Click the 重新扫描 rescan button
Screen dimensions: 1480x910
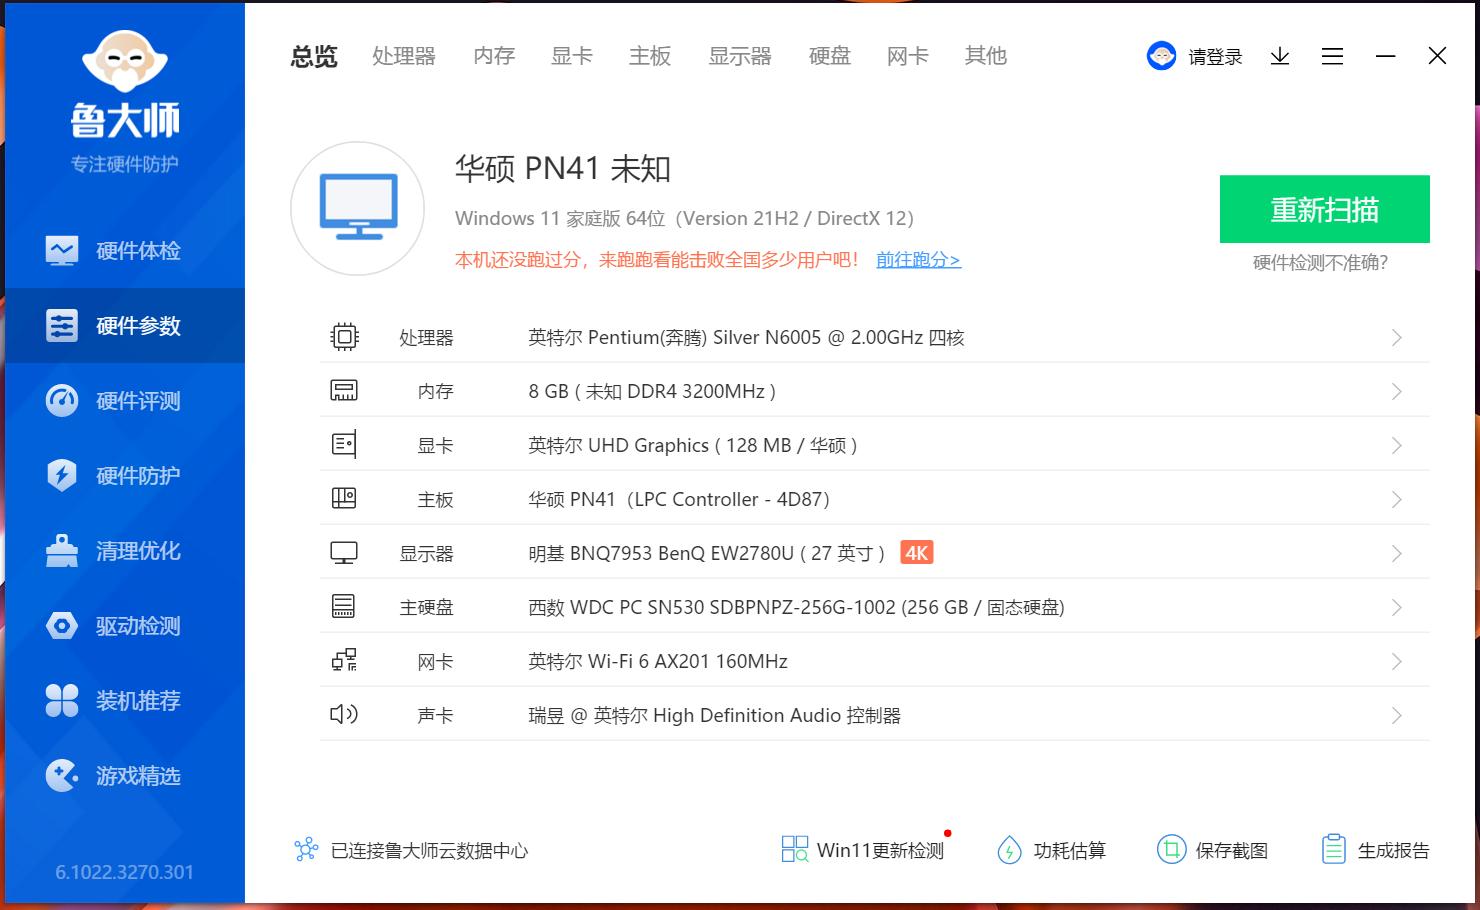click(1324, 209)
